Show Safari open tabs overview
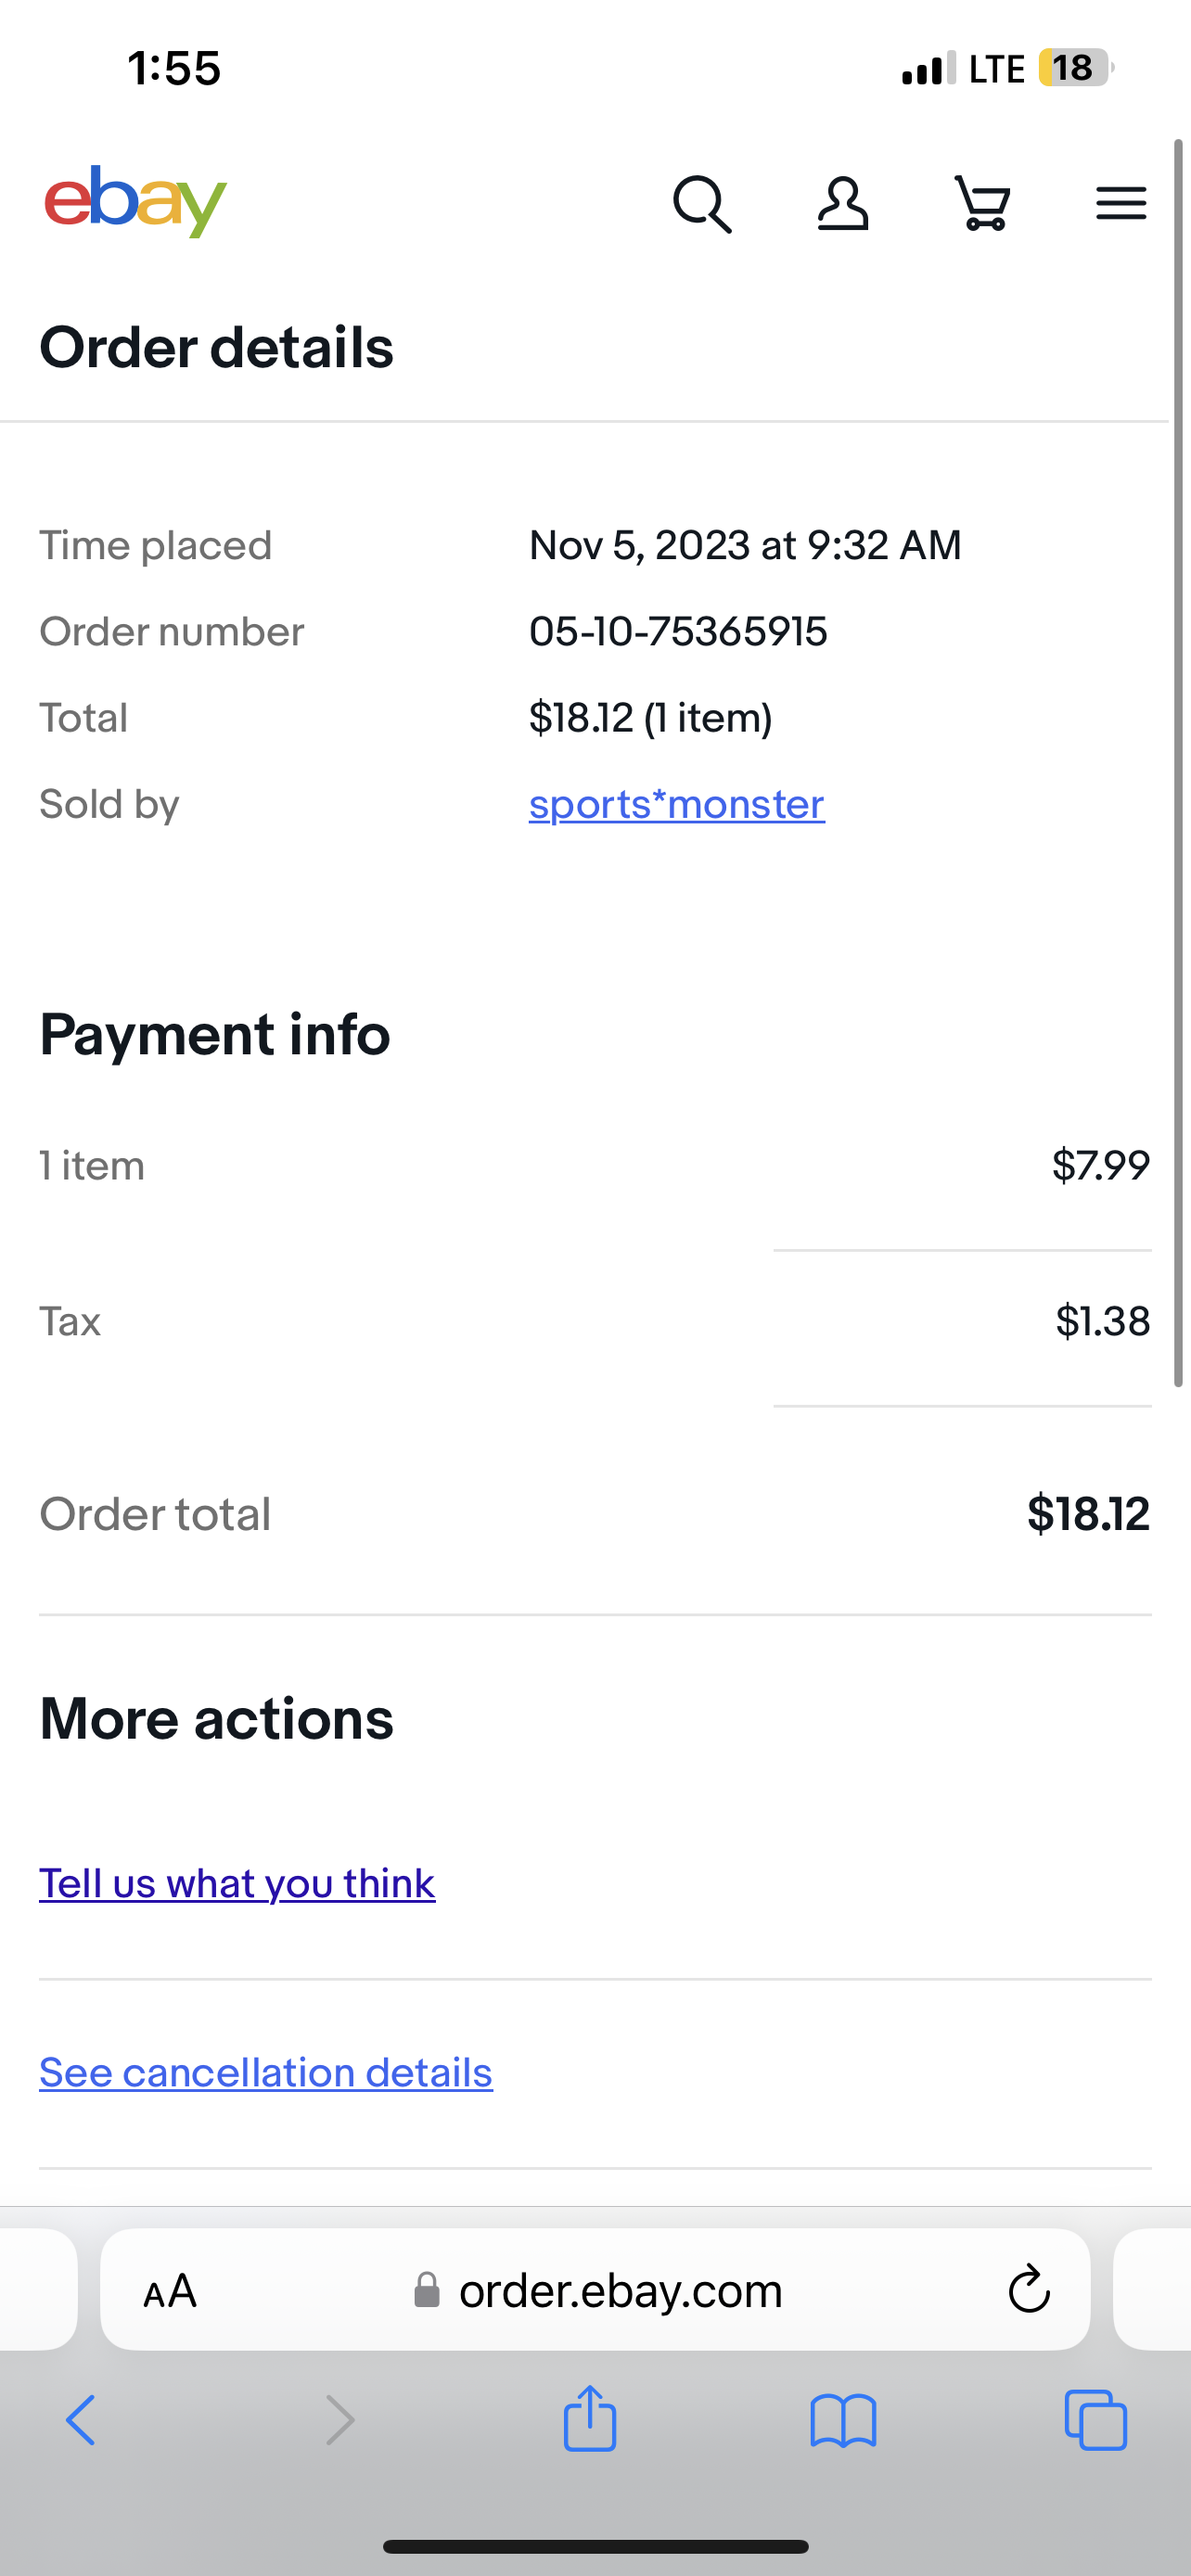Image resolution: width=1191 pixels, height=2576 pixels. [x=1096, y=2420]
